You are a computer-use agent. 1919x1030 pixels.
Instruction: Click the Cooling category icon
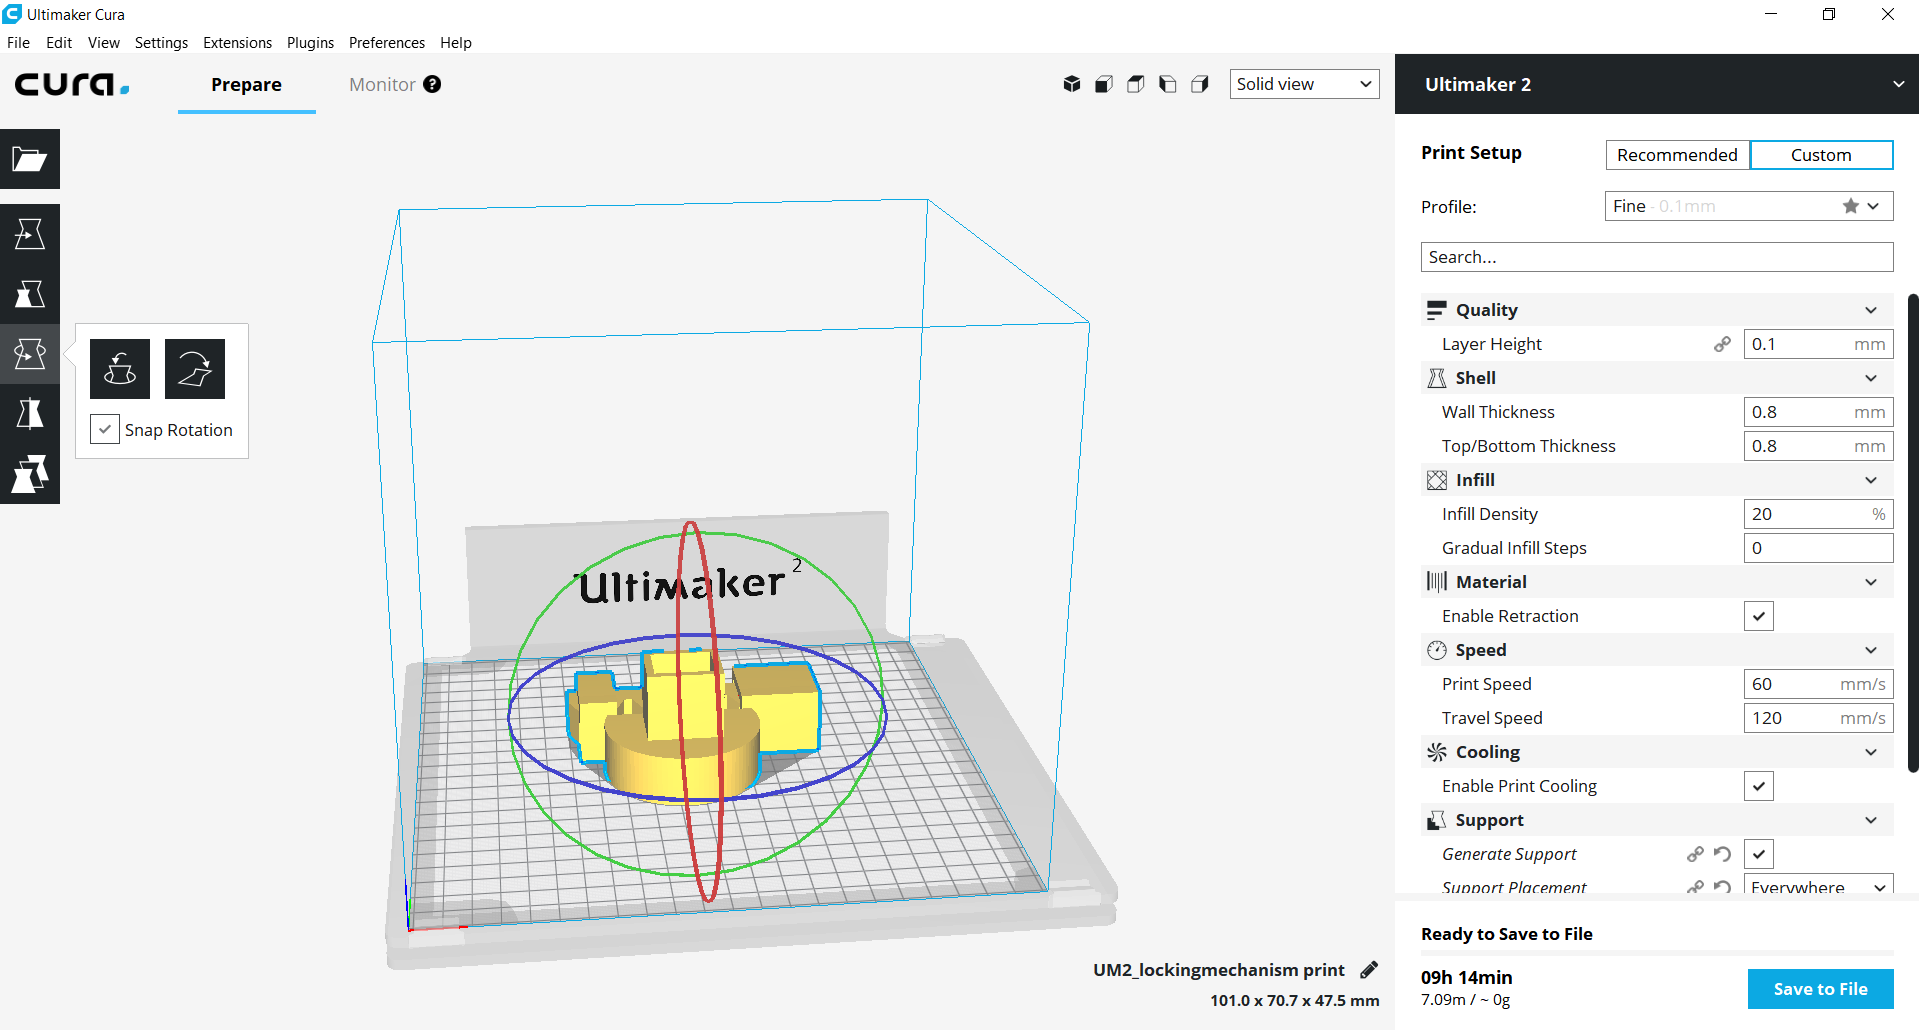pyautogui.click(x=1437, y=752)
